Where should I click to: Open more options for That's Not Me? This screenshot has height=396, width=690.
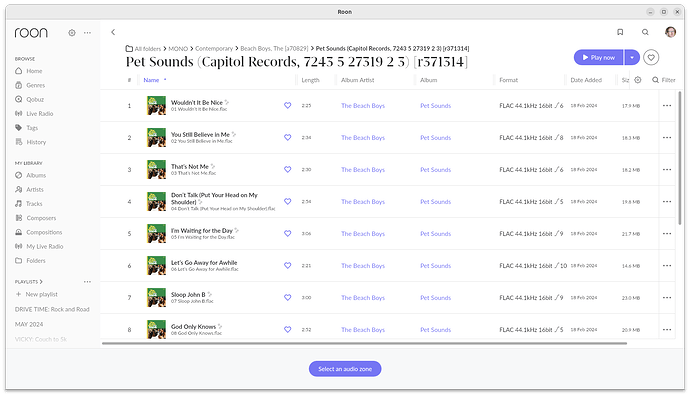pyautogui.click(x=667, y=169)
